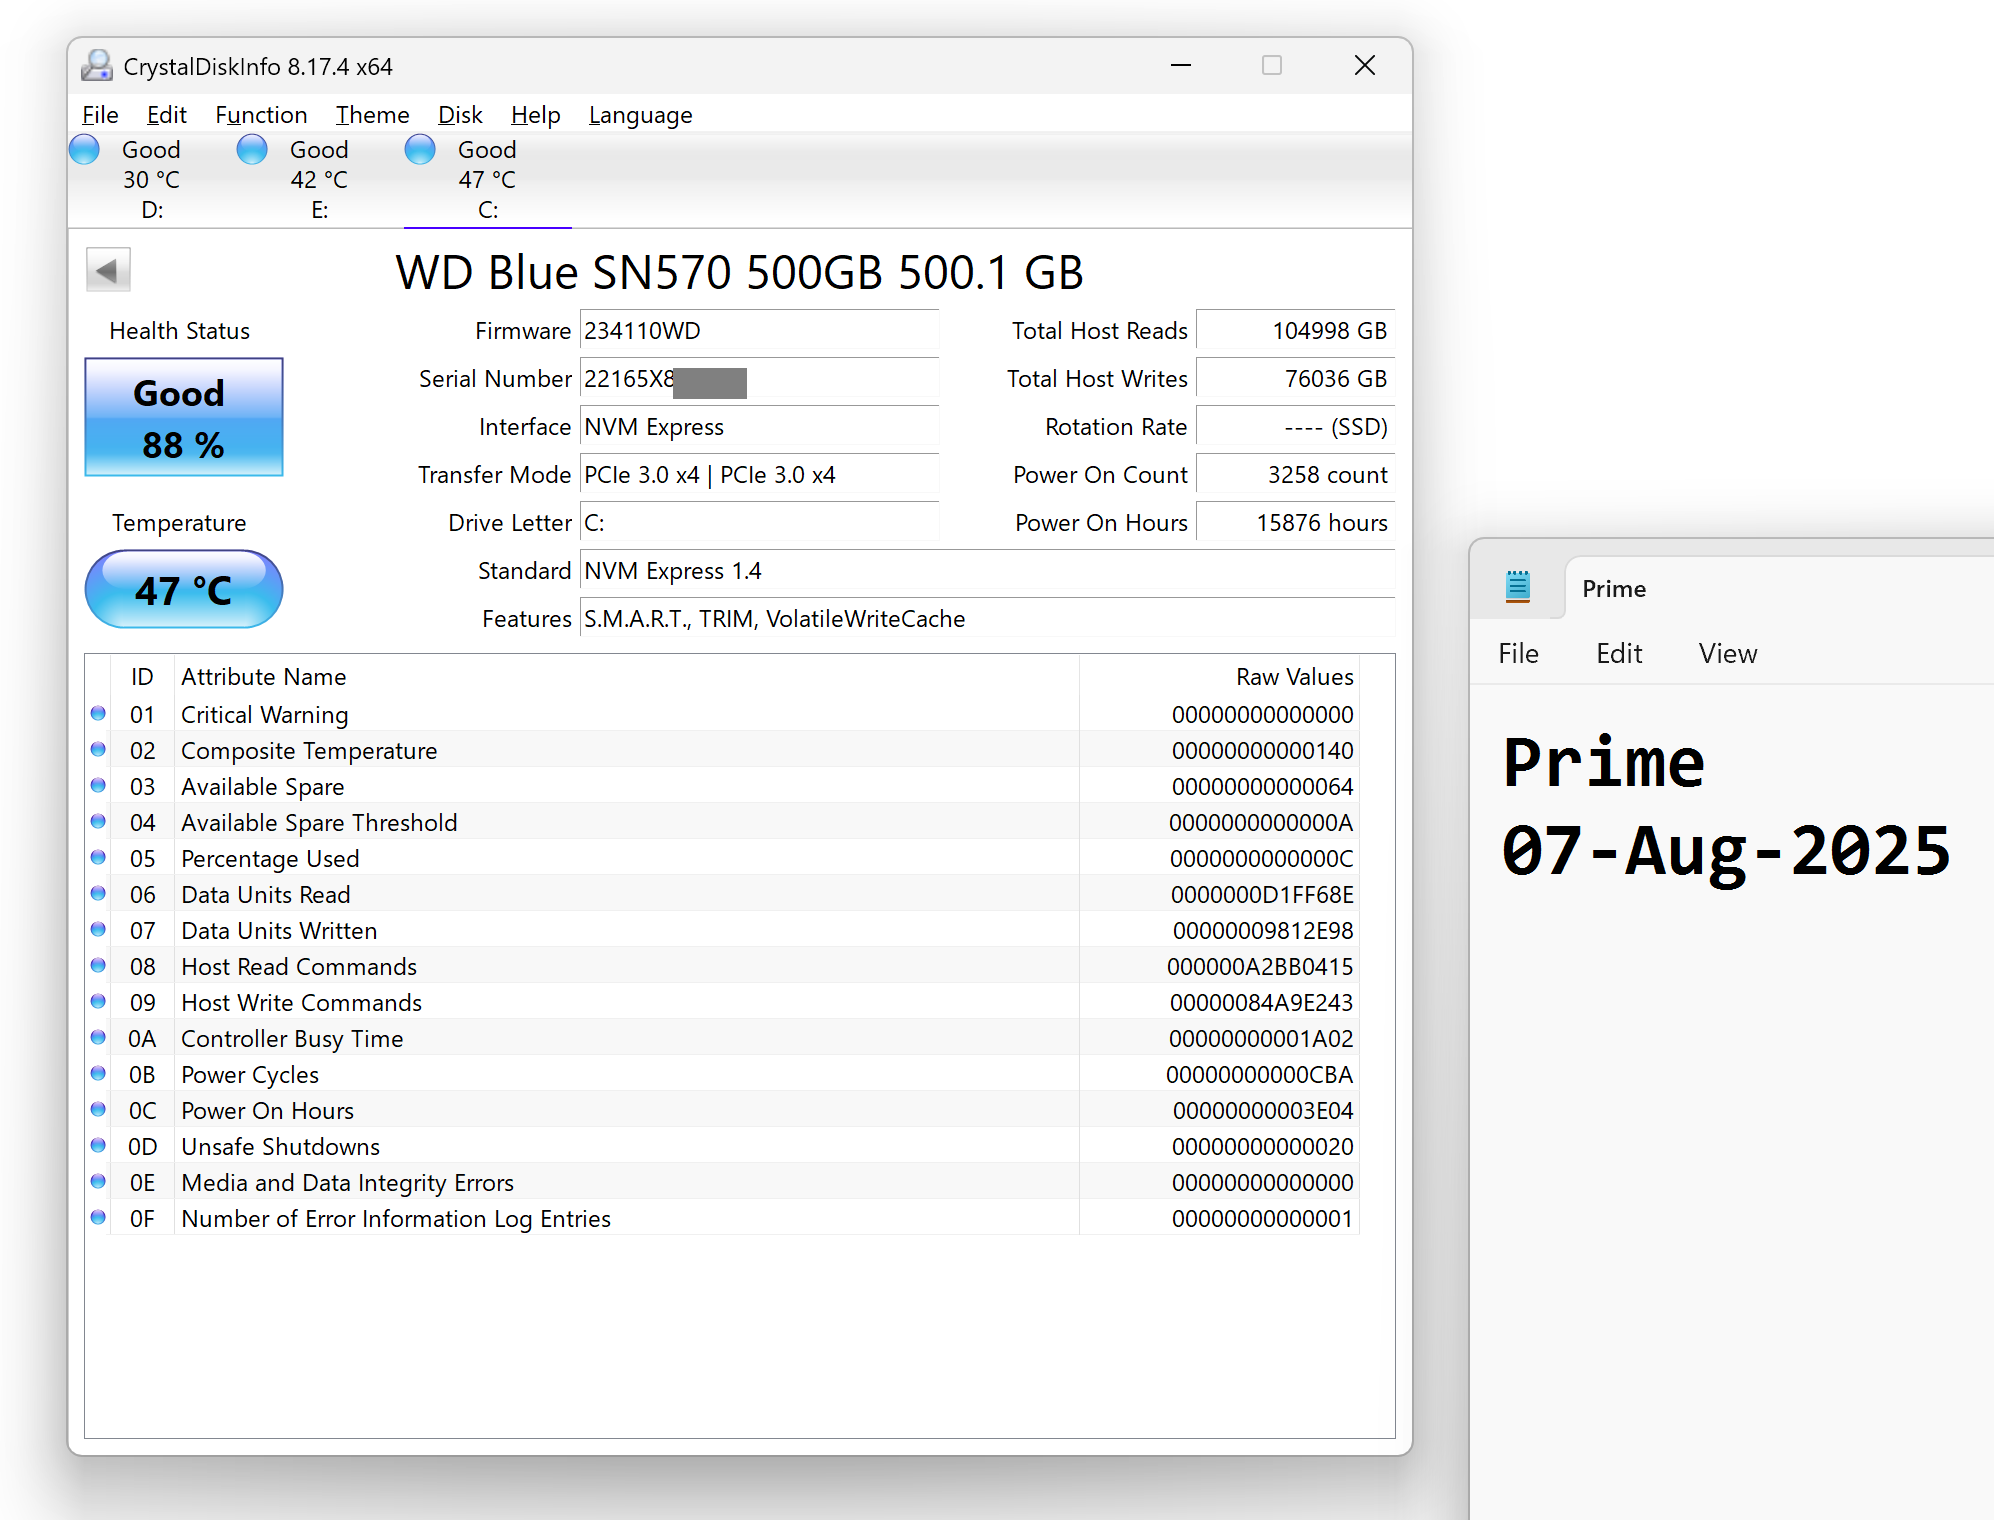Switch to the Prime tab in Notepad

pos(1613,589)
